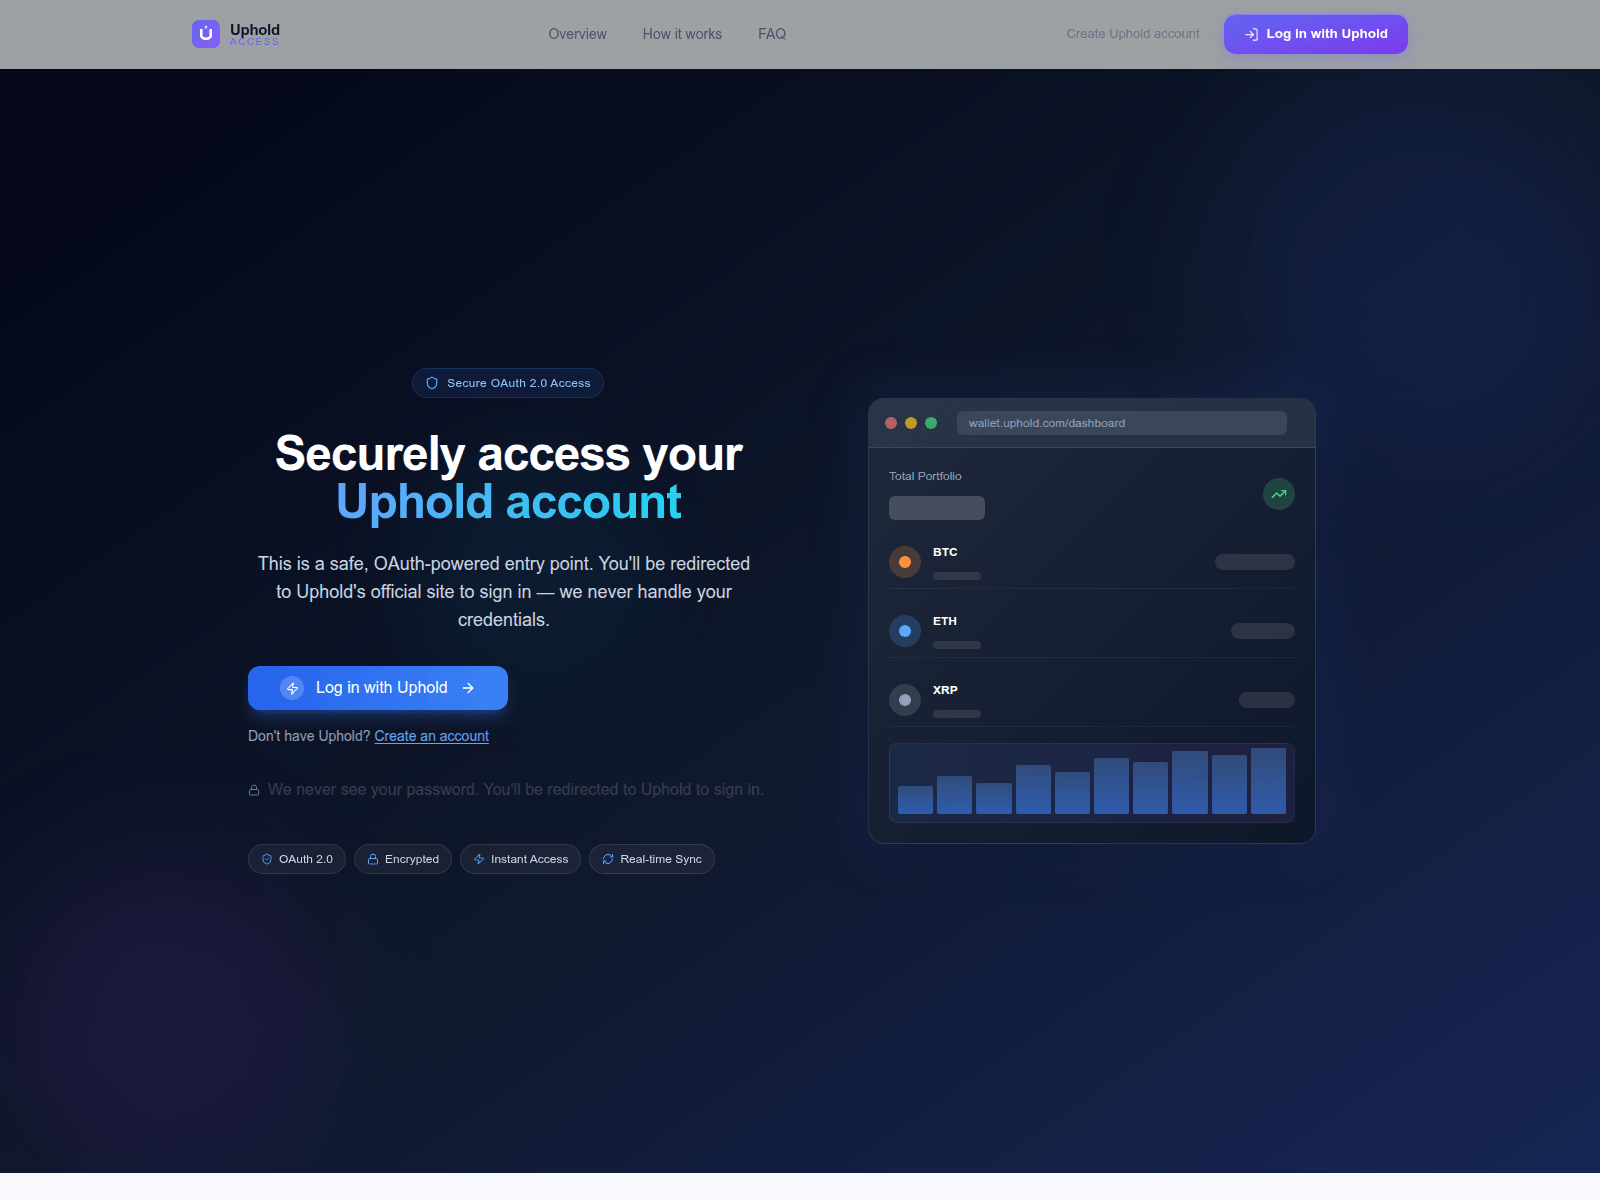Viewport: 1600px width, 1200px height.
Task: Click the blue Log in with Uphold hero button
Action: [378, 688]
